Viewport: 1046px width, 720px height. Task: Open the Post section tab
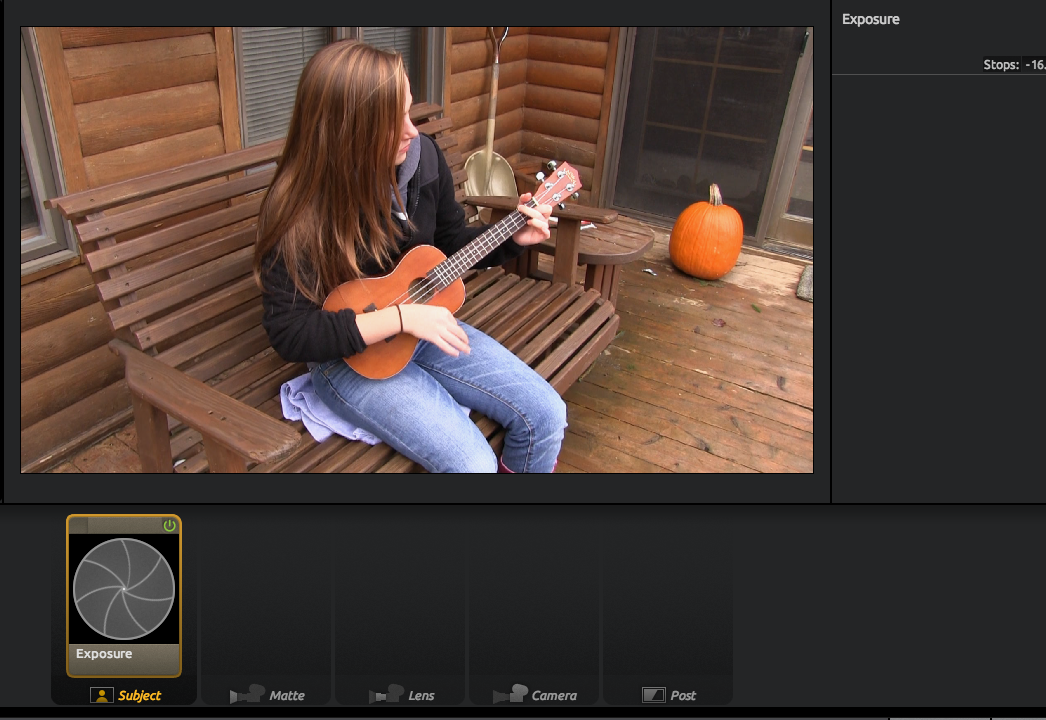pyautogui.click(x=668, y=695)
